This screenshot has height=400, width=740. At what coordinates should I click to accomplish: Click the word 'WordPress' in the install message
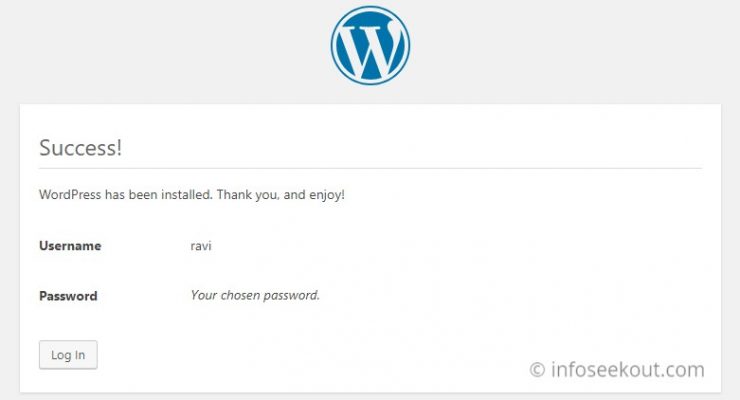pos(70,194)
